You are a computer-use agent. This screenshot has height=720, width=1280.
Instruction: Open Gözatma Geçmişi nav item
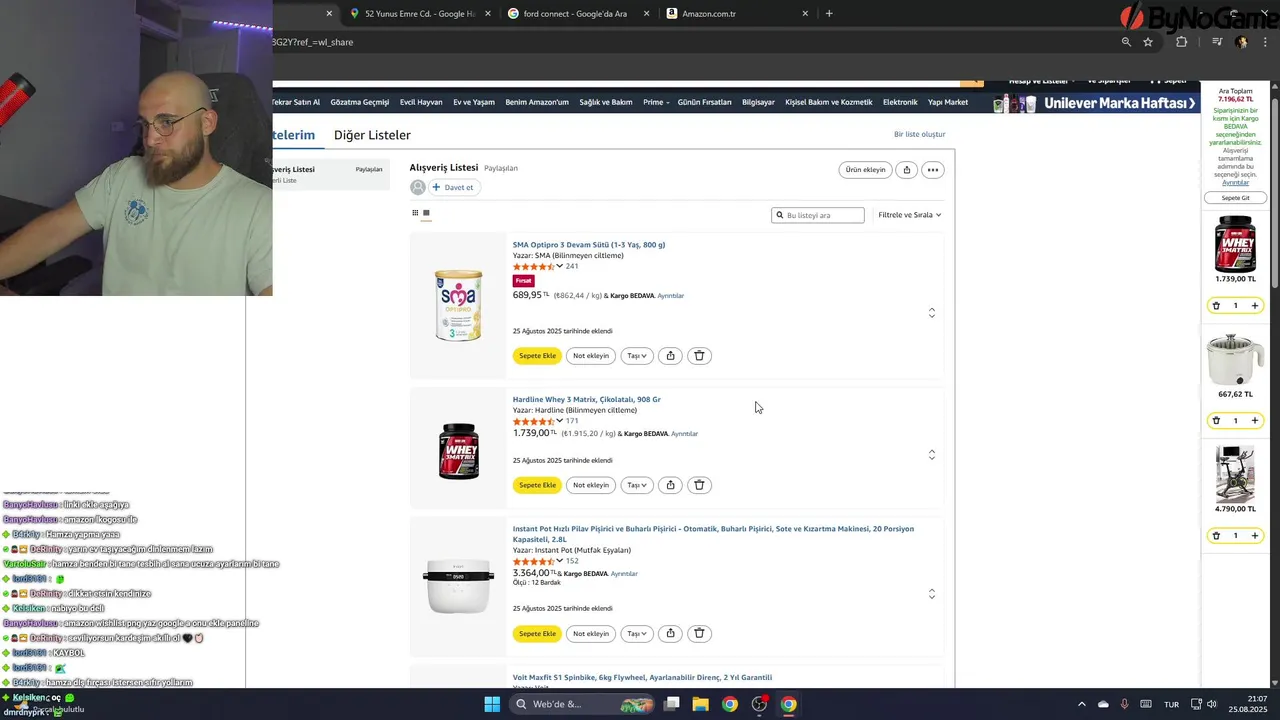coord(360,102)
